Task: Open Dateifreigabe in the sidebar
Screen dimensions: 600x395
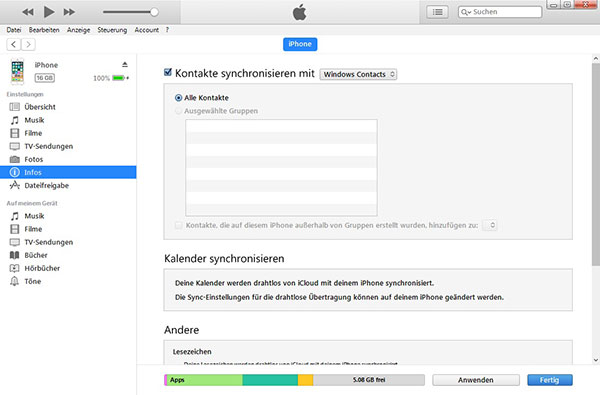Action: click(x=68, y=186)
